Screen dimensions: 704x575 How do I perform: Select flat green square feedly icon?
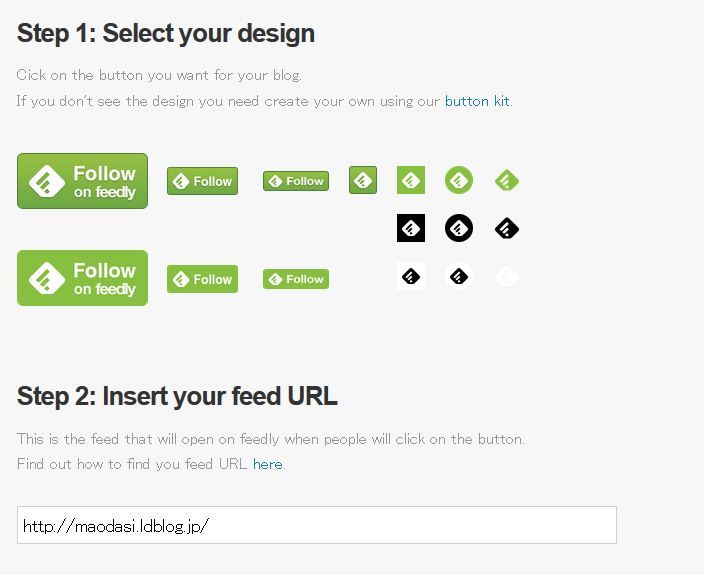tap(411, 180)
